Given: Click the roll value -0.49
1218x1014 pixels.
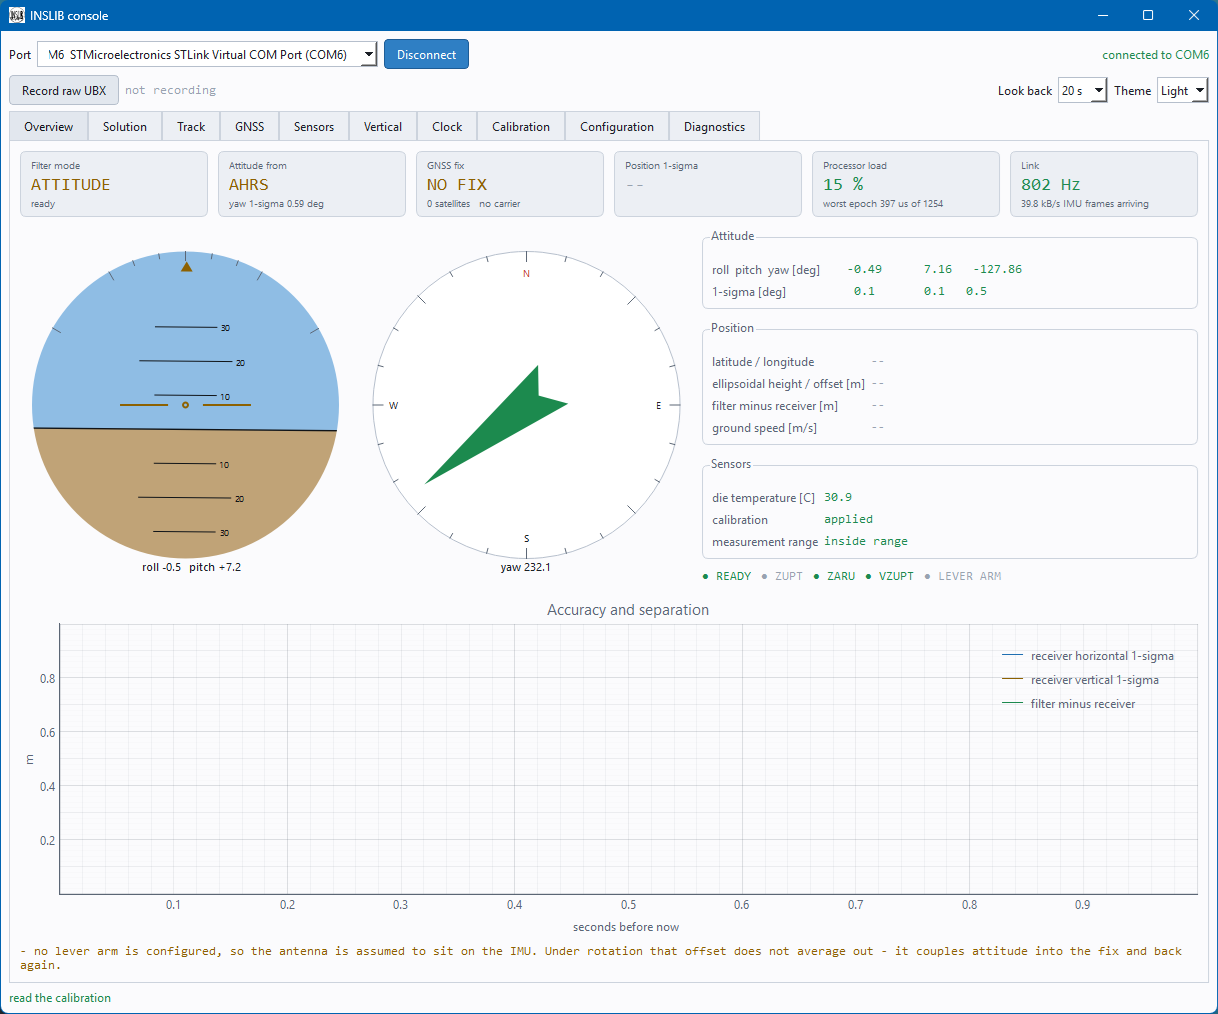Looking at the screenshot, I should [864, 269].
